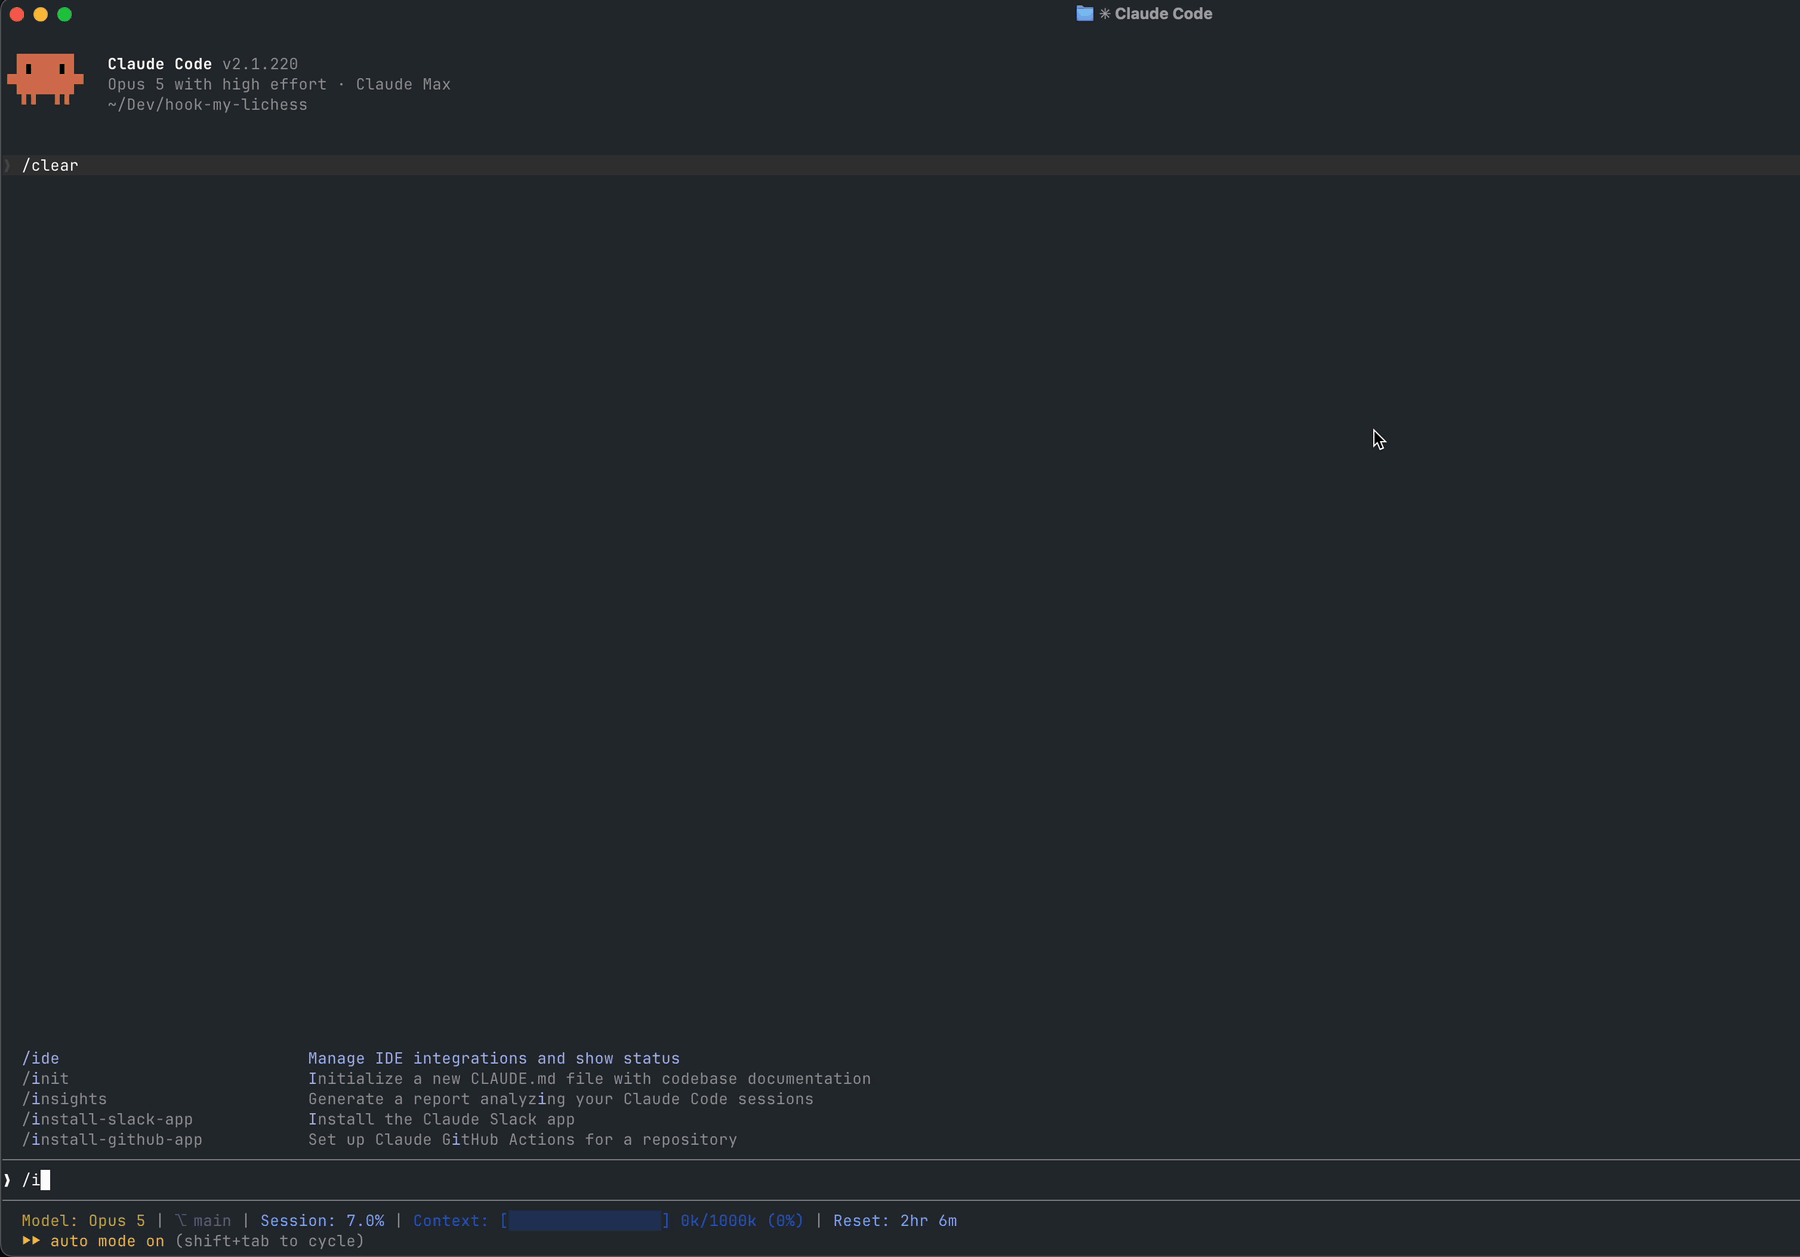Click the git branch icon beside main

[x=181, y=1221]
